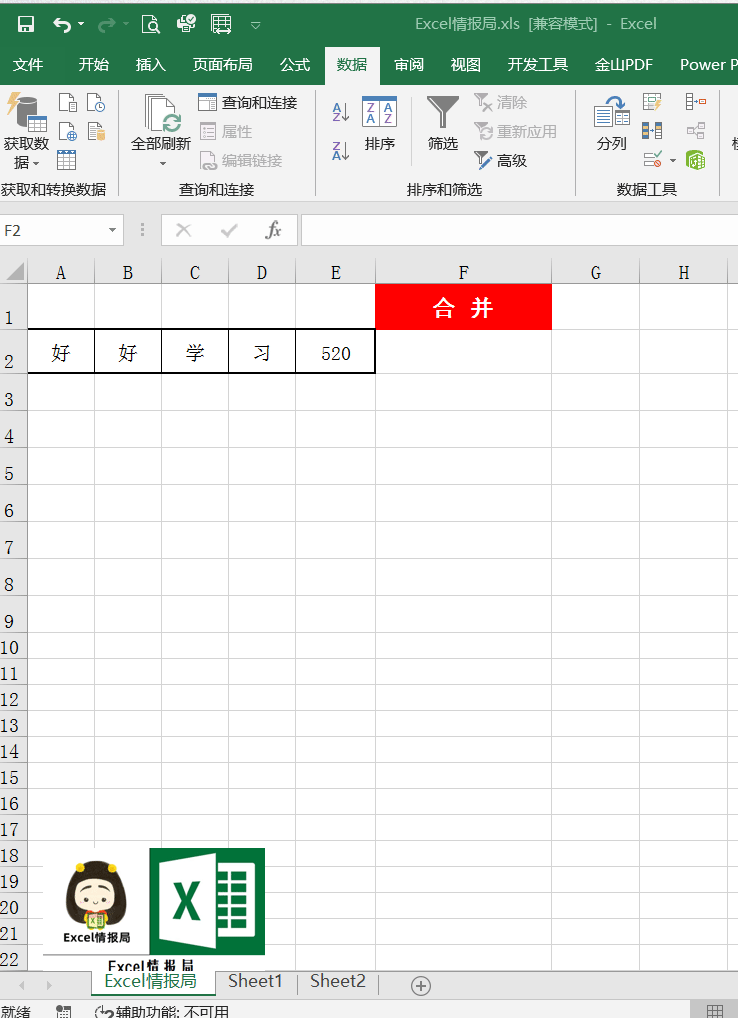Switch to the 开始 tab

tap(93, 65)
